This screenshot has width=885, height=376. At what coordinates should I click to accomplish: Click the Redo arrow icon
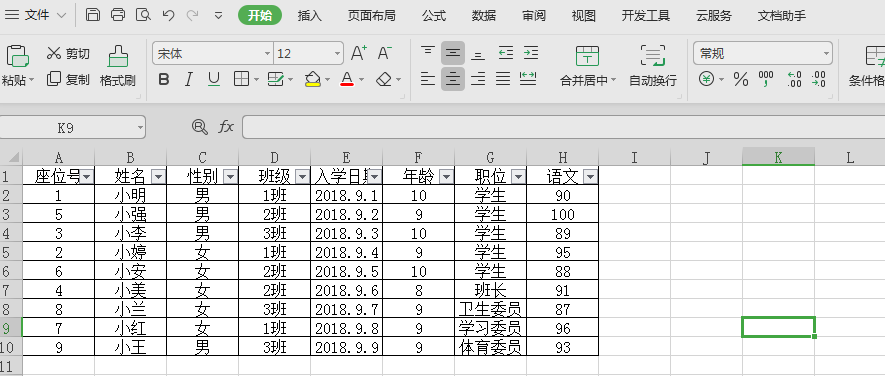192,15
